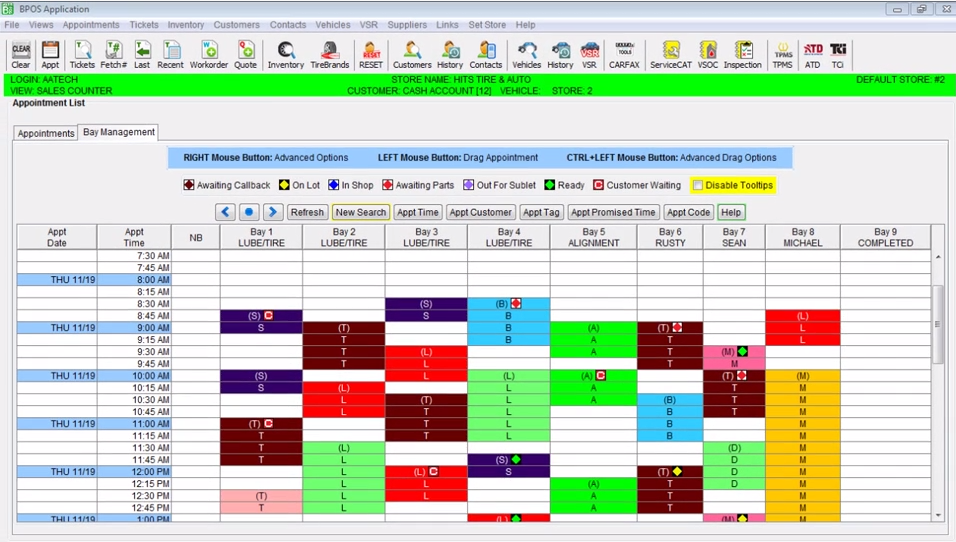Select the 8:45 AM (S) appointment in Bay 1
The width and height of the screenshot is (956, 542).
coord(261,316)
